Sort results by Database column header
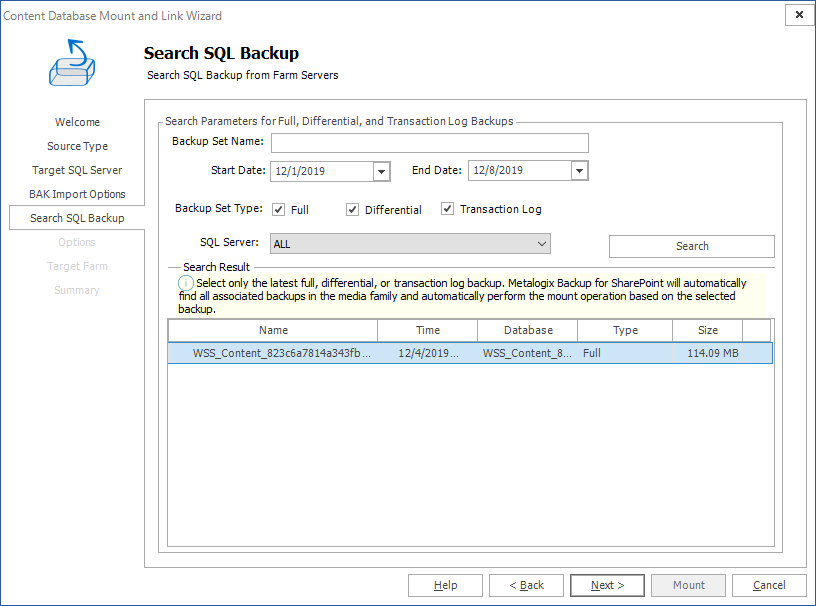816x606 pixels. [528, 330]
